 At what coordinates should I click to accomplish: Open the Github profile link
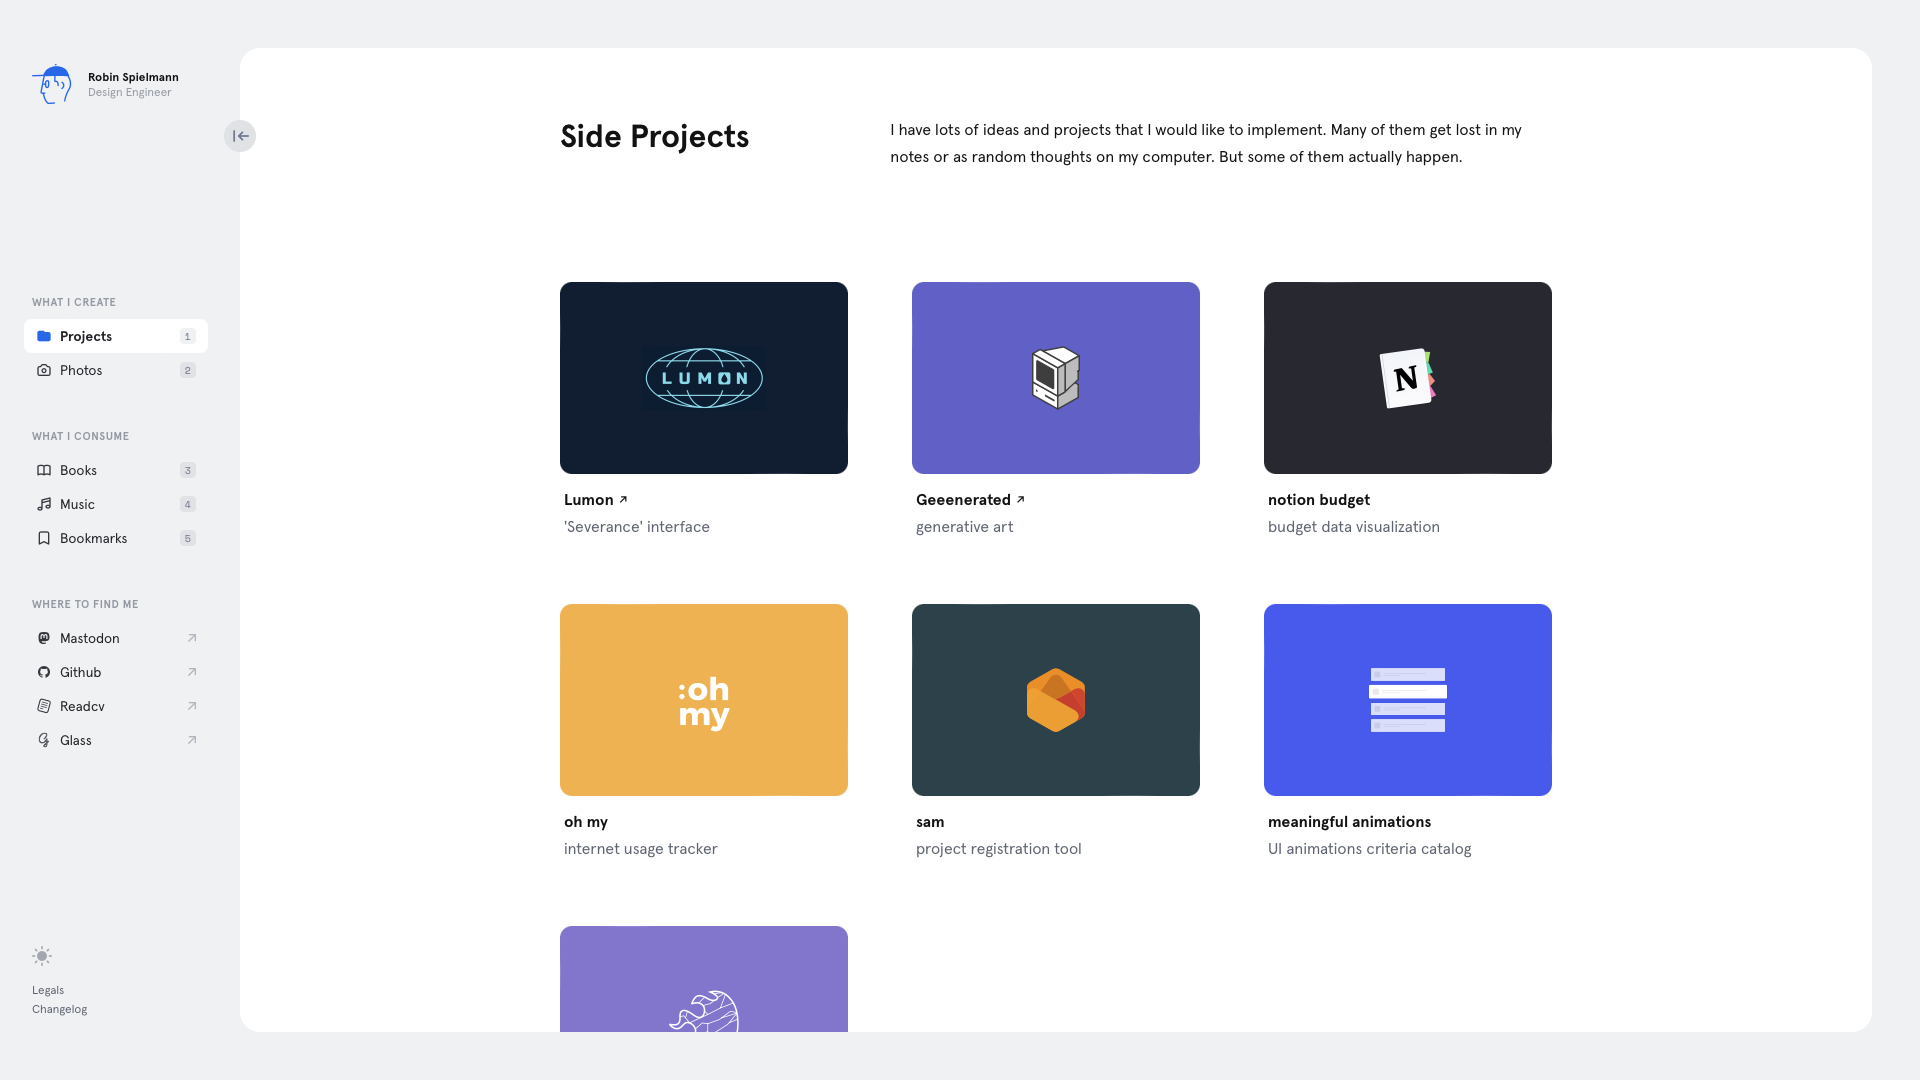click(116, 672)
